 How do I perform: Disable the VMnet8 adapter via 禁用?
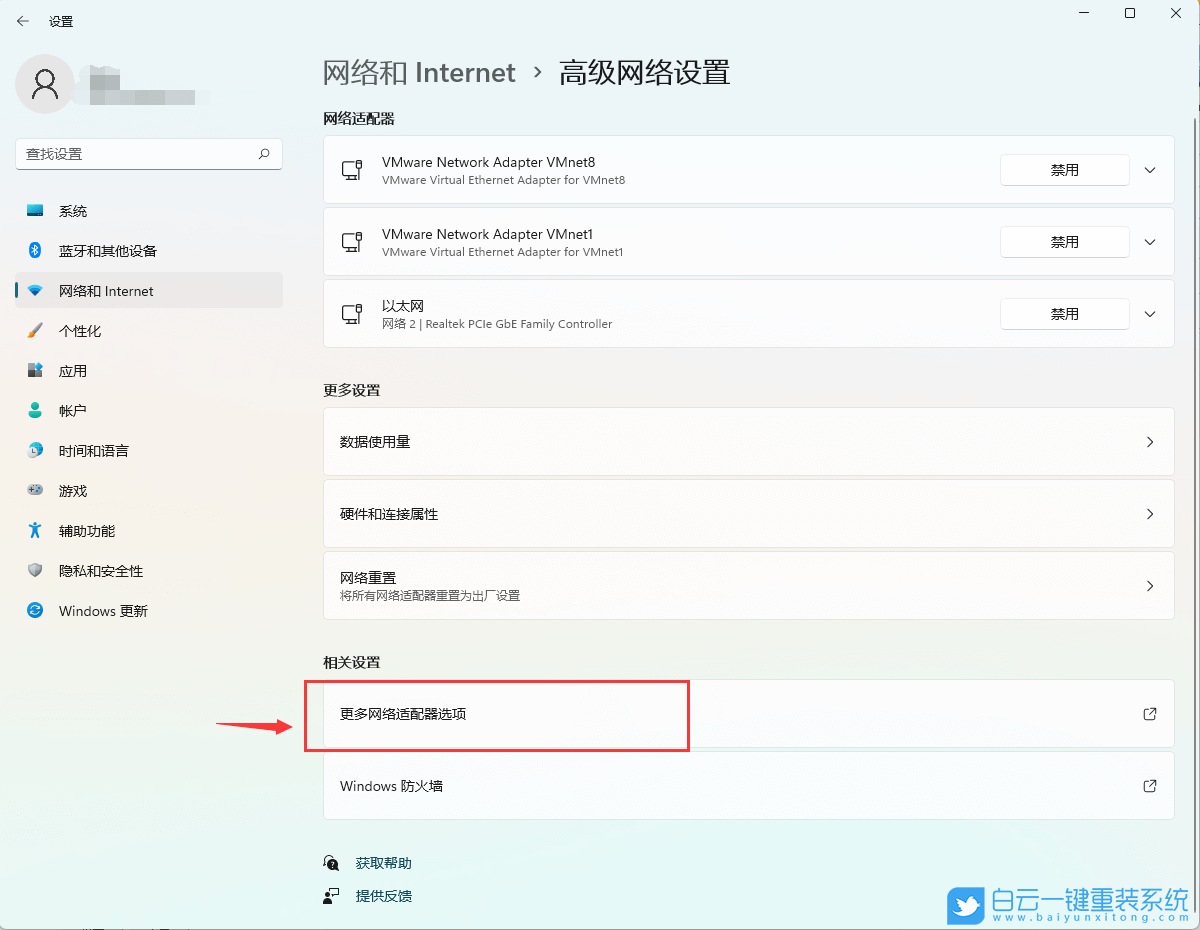coord(1064,170)
